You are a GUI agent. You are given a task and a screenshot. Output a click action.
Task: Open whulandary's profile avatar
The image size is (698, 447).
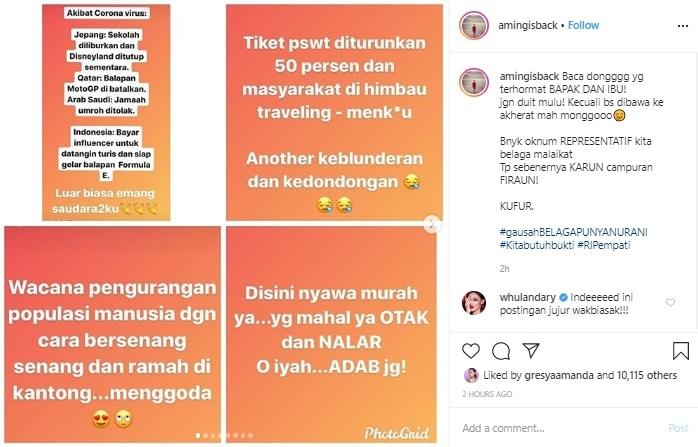click(474, 303)
